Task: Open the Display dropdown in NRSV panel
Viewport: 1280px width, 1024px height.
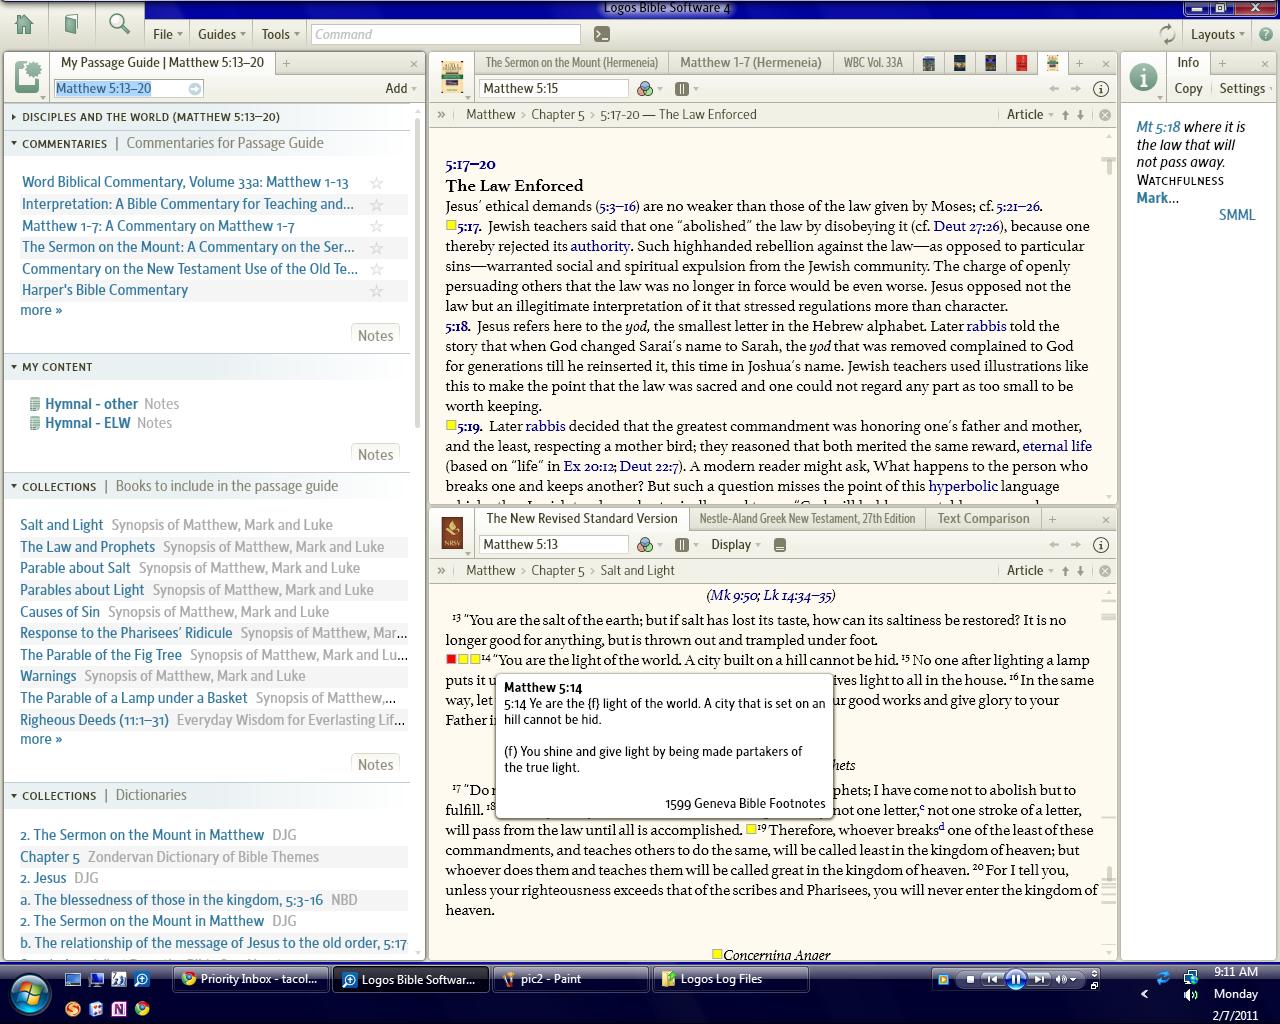Action: pos(736,545)
